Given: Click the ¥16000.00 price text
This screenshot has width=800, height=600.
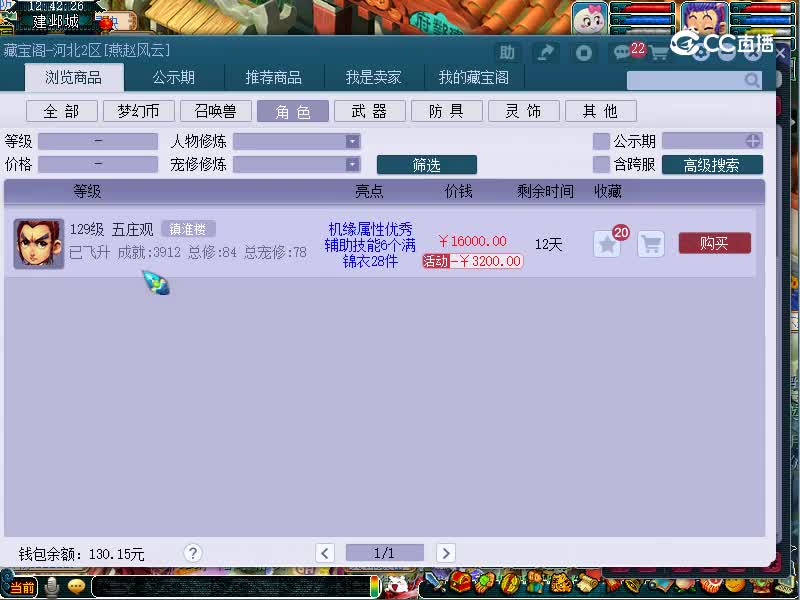Looking at the screenshot, I should (472, 241).
